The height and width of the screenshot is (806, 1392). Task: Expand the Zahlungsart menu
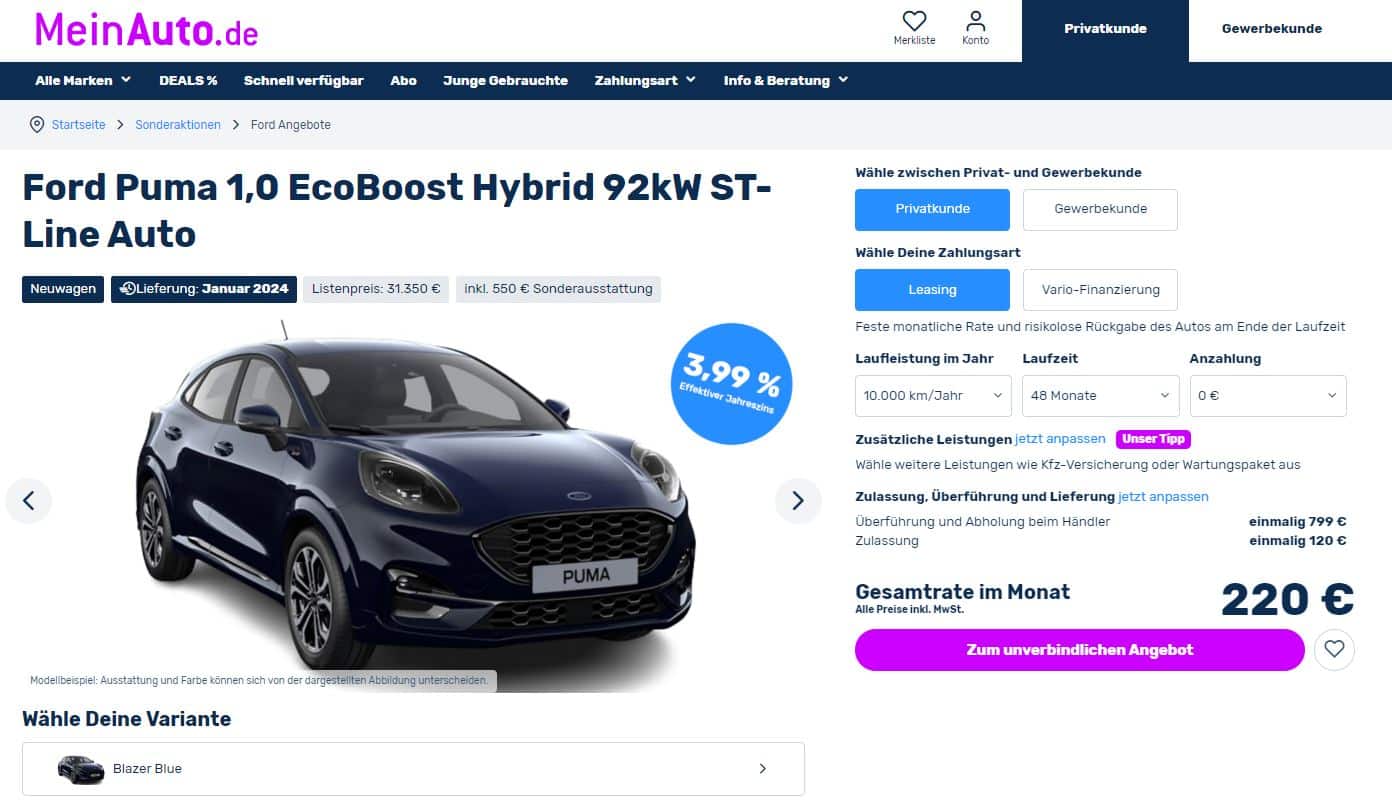coord(645,81)
